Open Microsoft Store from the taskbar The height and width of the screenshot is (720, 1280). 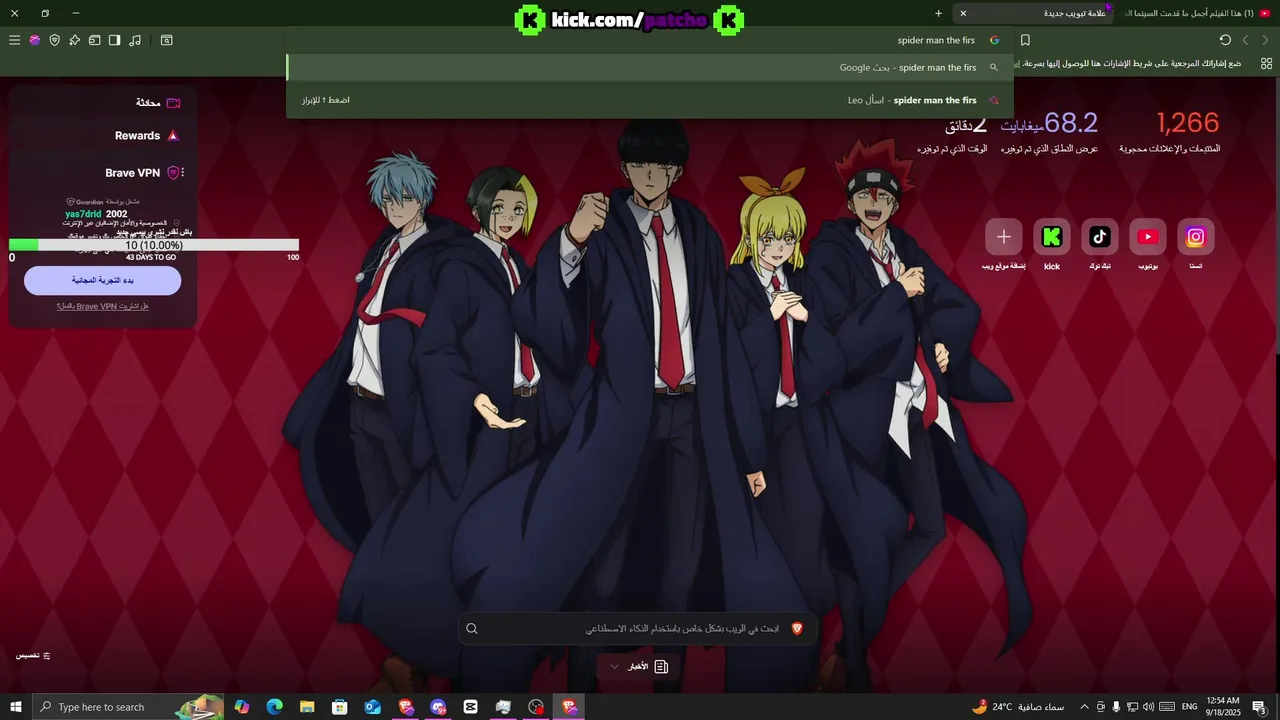(x=340, y=707)
